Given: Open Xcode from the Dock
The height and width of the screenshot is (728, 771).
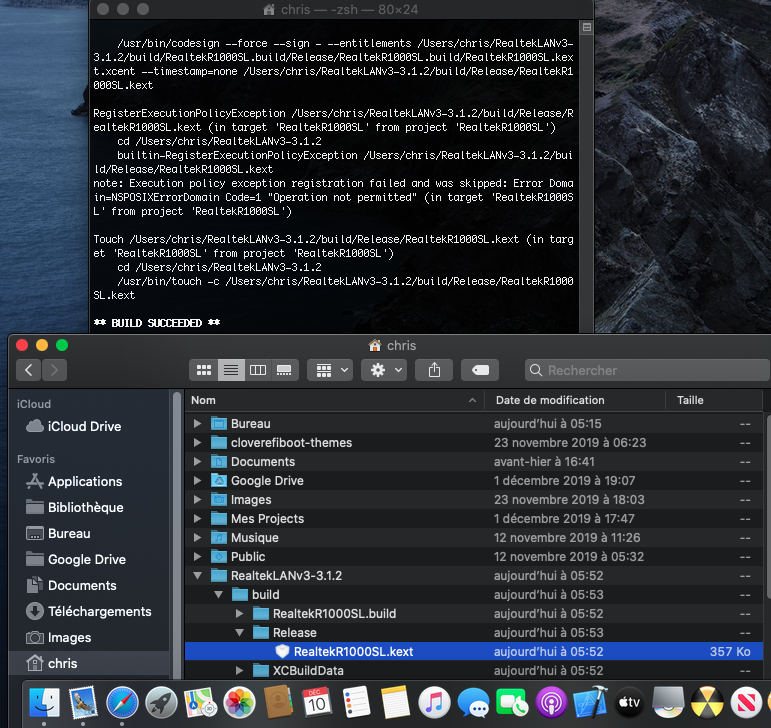Looking at the screenshot, I should click(x=590, y=702).
